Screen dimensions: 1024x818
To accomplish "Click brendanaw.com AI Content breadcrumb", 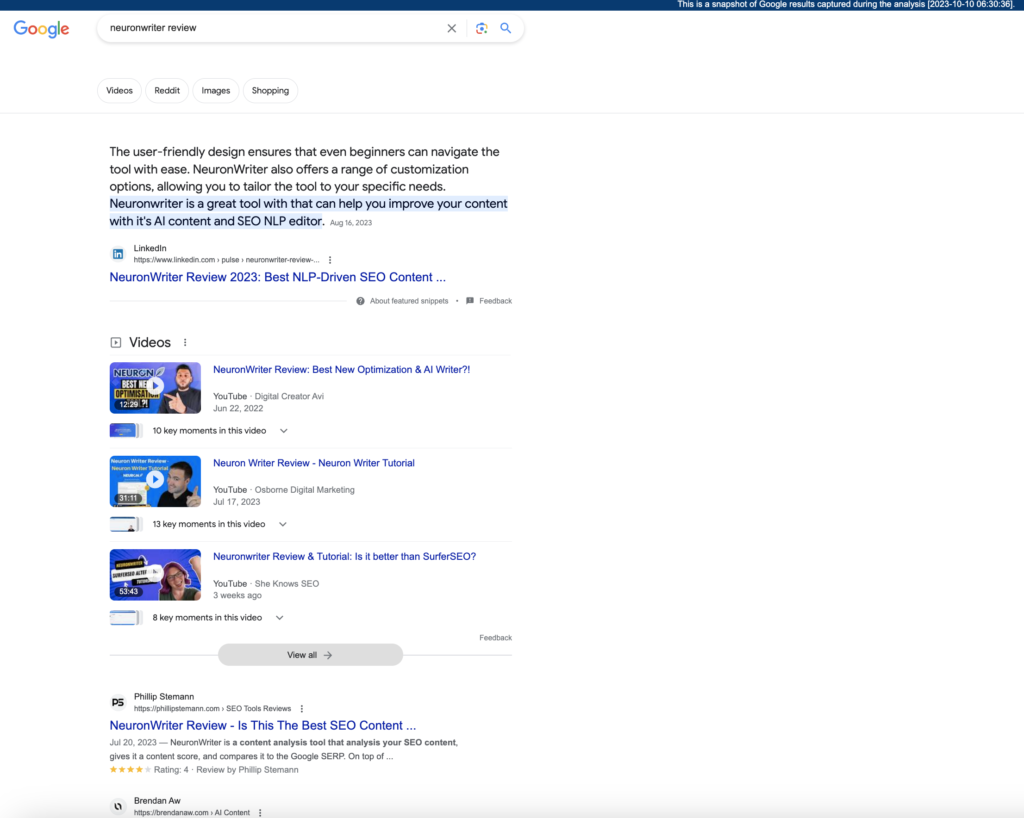I will click(x=191, y=813).
